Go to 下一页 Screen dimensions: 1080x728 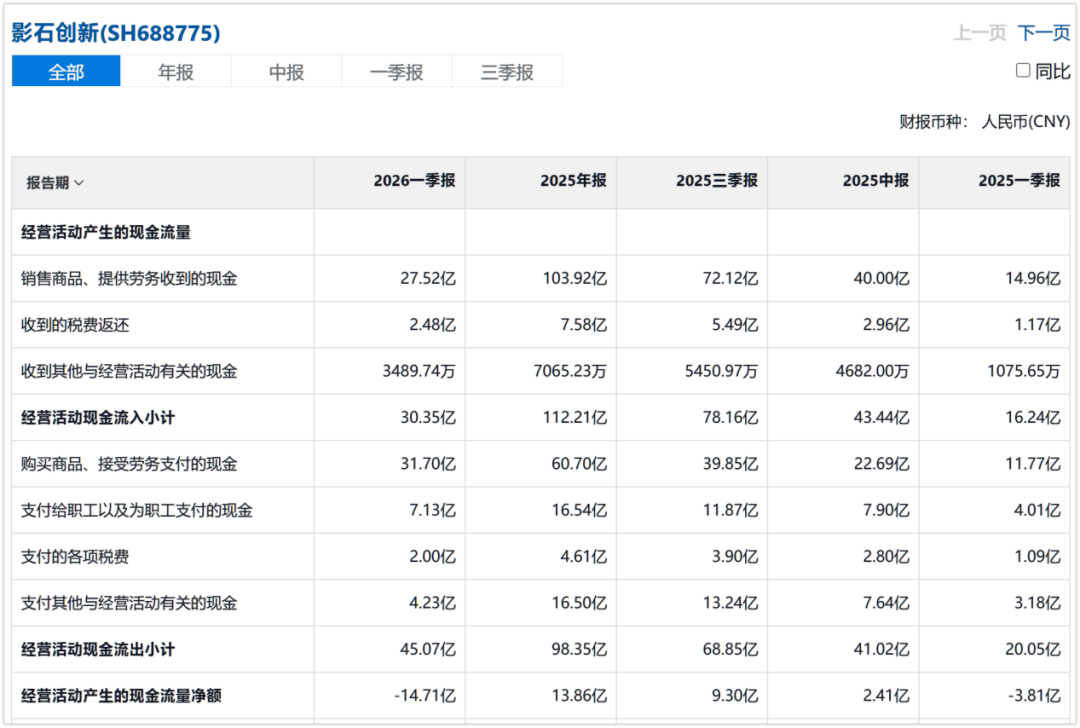(x=1044, y=32)
